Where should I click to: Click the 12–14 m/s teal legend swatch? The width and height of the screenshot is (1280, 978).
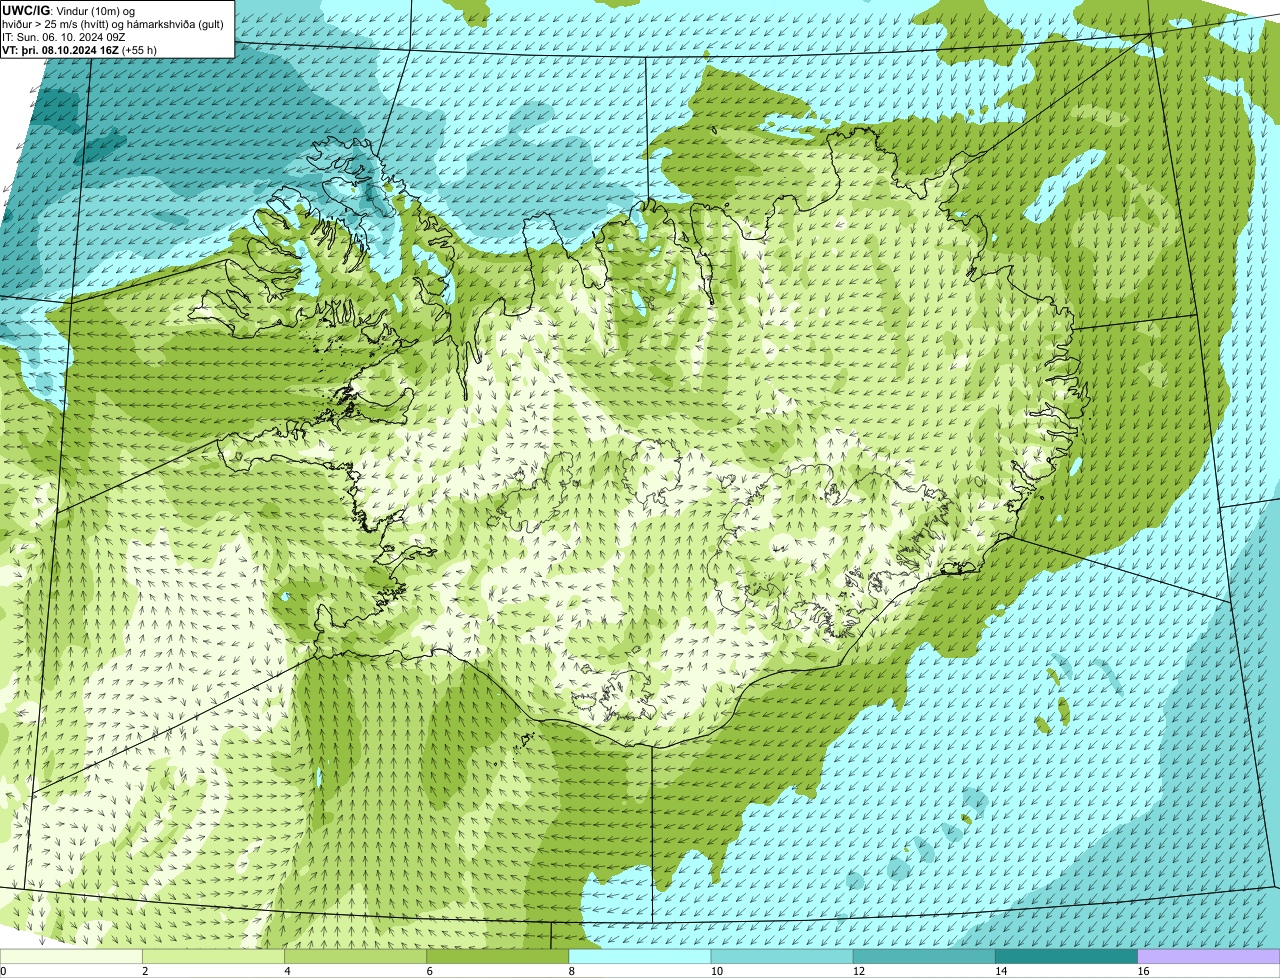(x=924, y=957)
